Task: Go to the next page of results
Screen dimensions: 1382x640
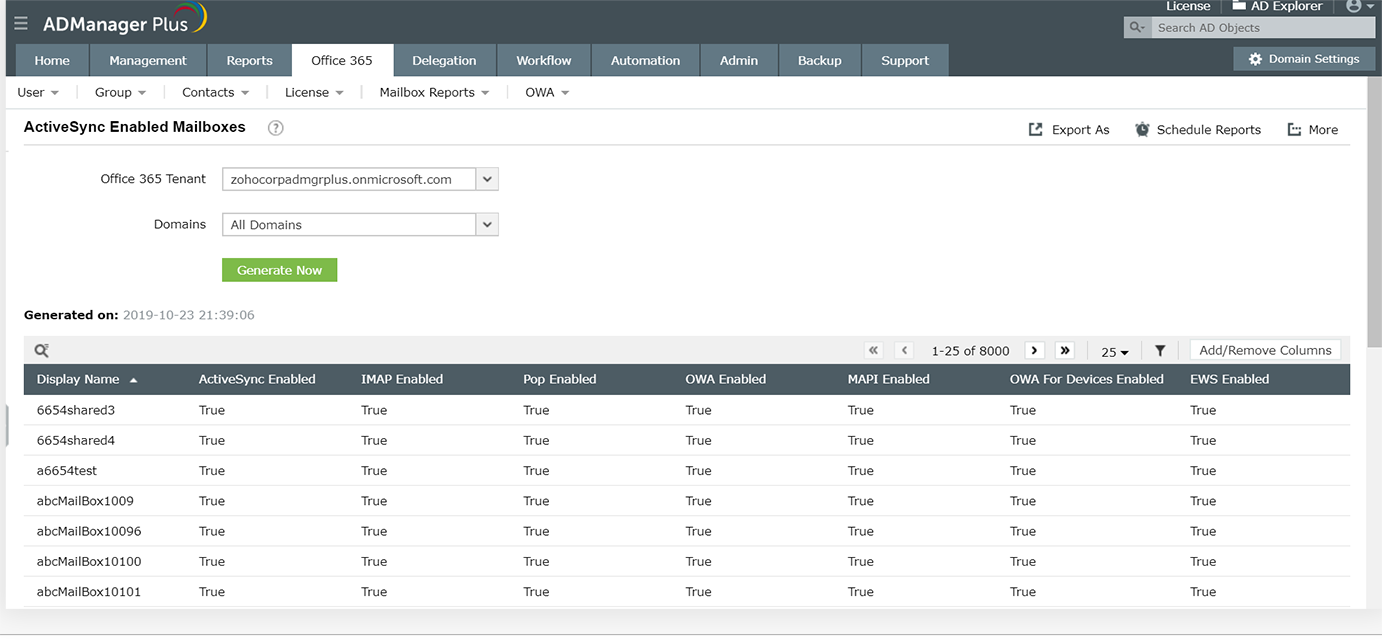Action: pos(1034,350)
